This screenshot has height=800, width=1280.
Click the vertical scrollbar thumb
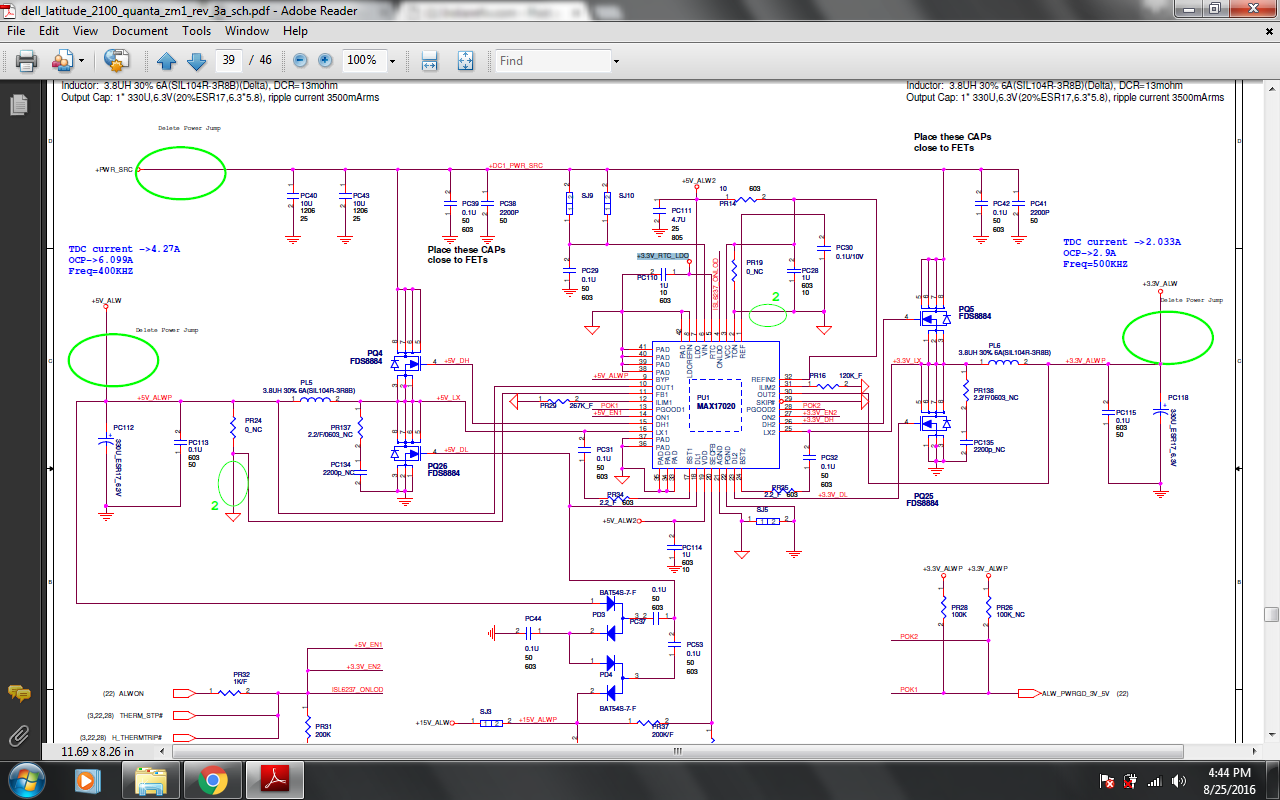[x=1271, y=614]
